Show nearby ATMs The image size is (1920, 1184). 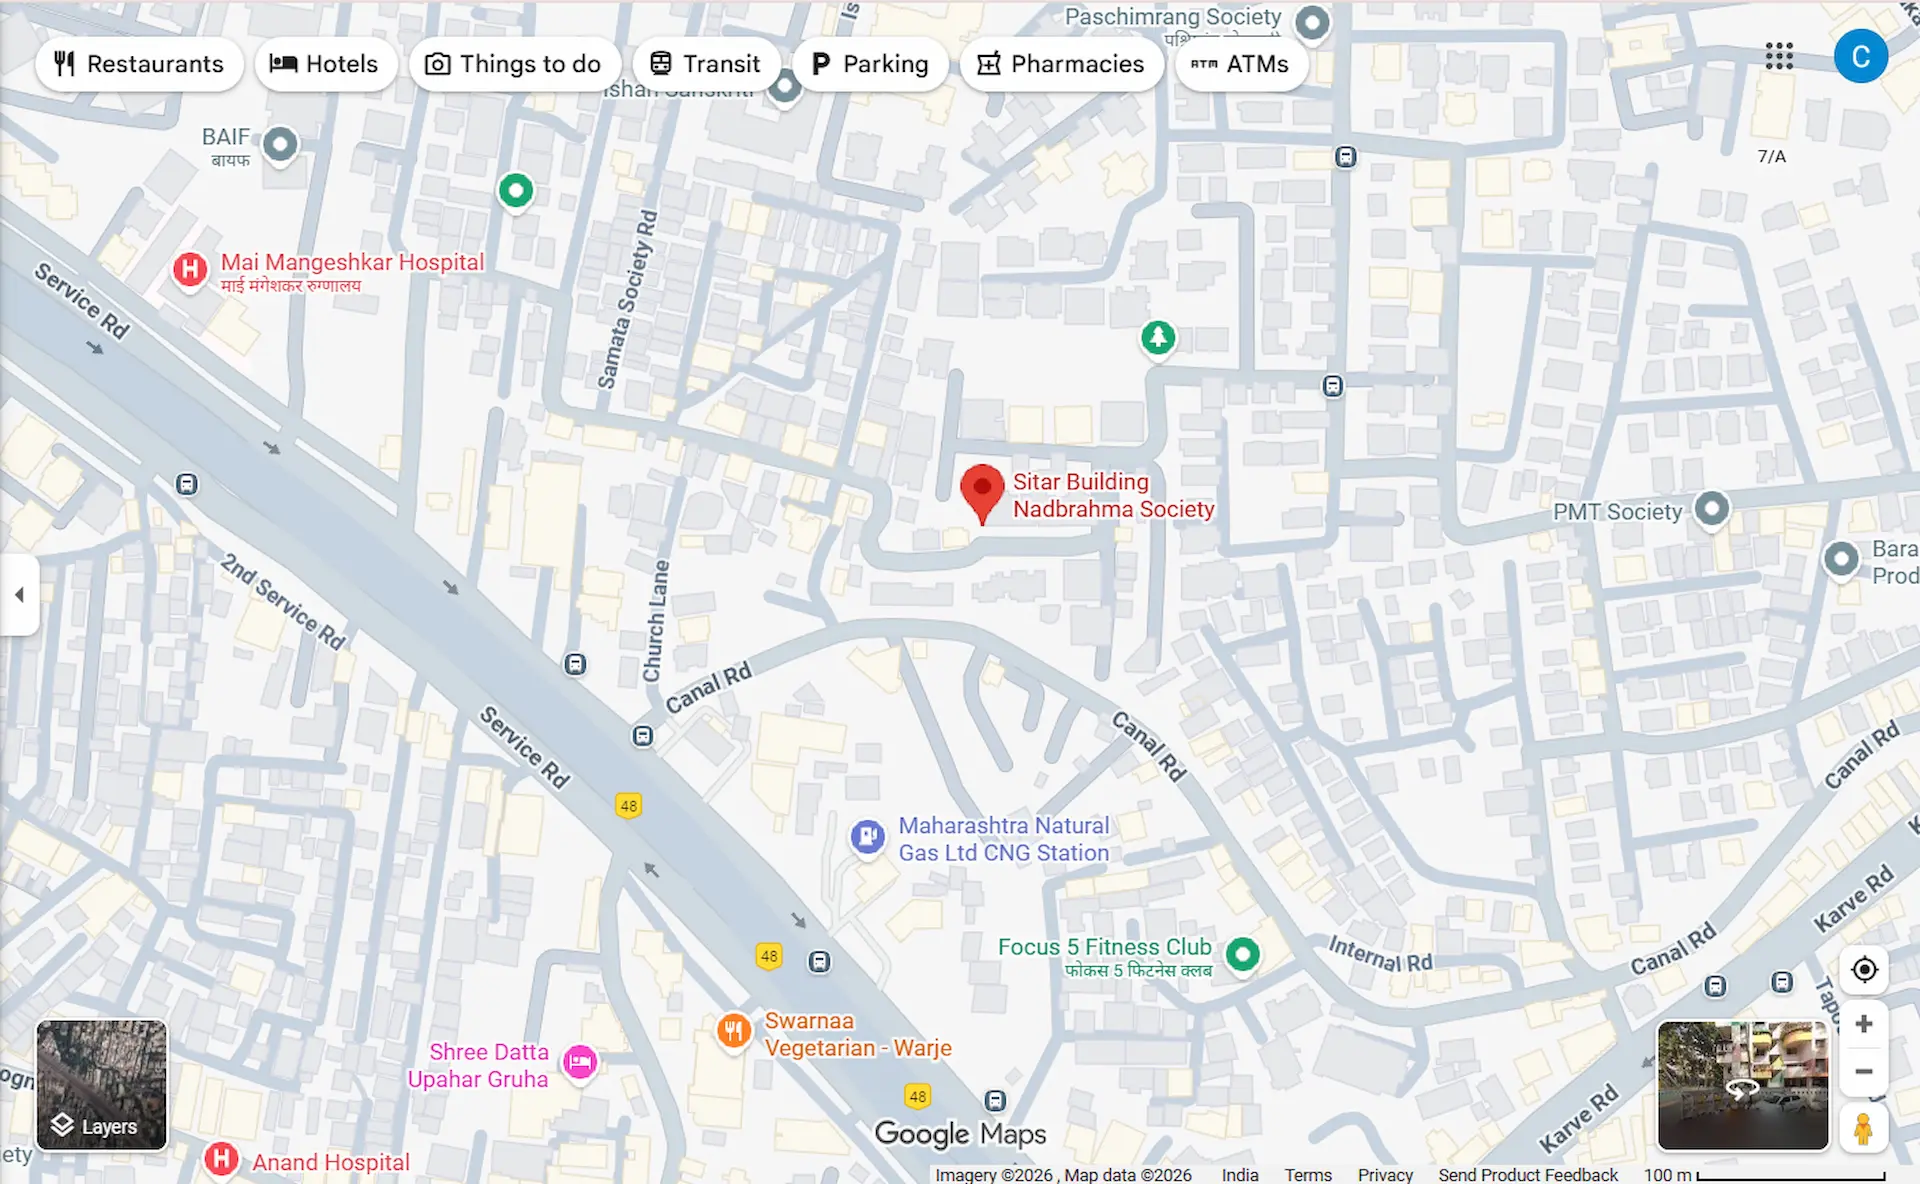pos(1241,64)
